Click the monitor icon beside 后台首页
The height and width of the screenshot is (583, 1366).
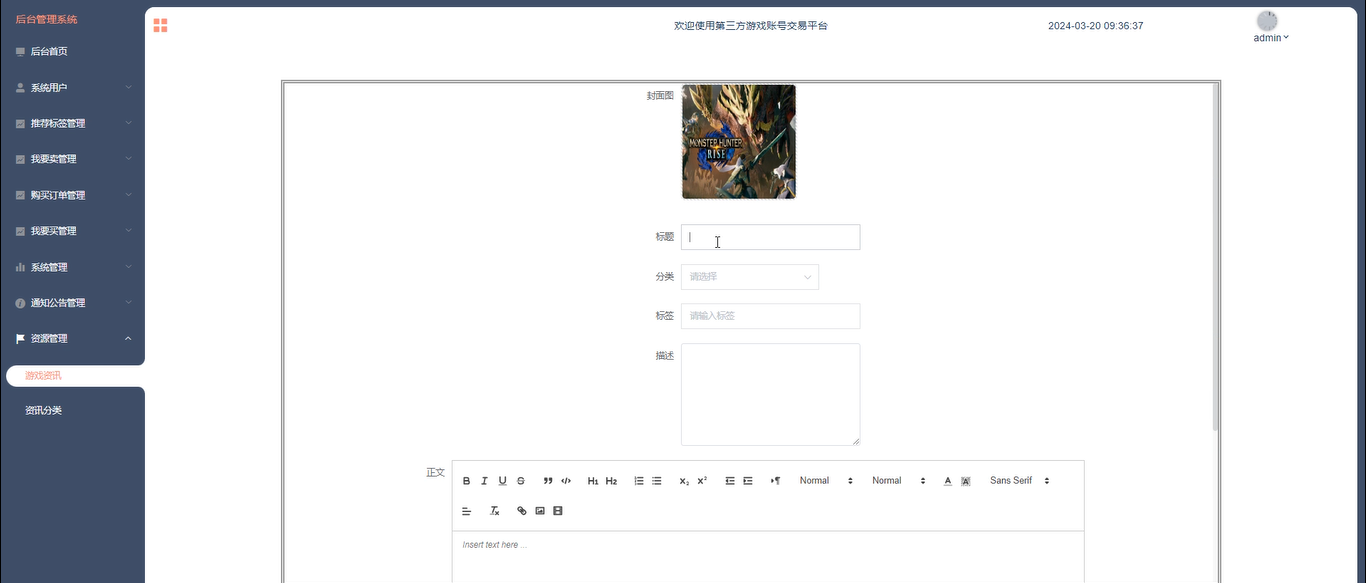[20, 52]
